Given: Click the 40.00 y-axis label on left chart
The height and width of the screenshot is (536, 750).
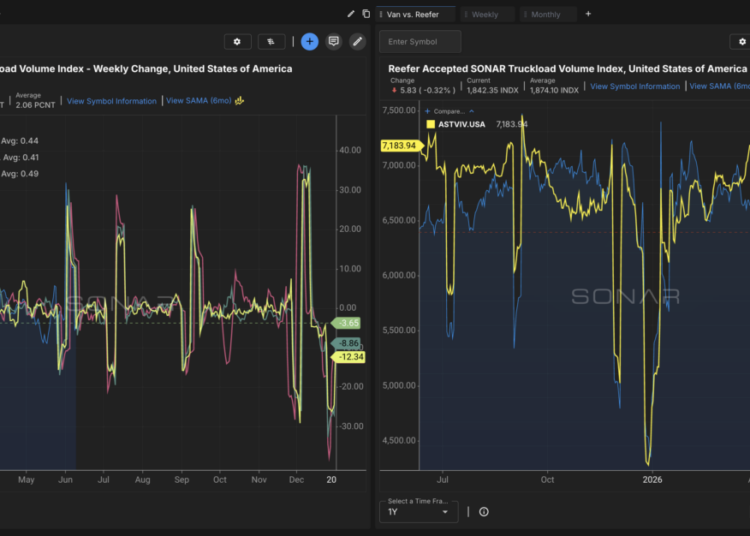Looking at the screenshot, I should 350,150.
